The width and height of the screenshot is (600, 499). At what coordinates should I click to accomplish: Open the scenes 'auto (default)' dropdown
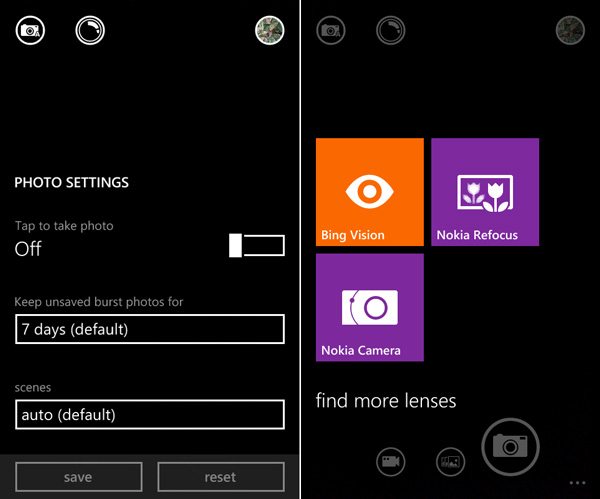pos(150,414)
